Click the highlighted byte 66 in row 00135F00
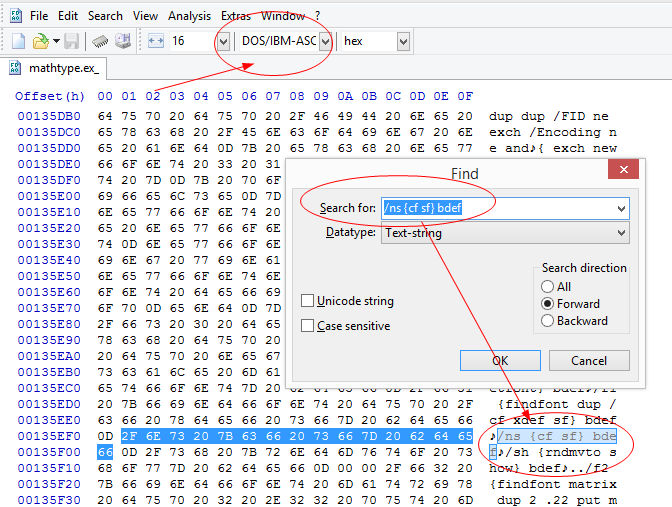 [105, 452]
